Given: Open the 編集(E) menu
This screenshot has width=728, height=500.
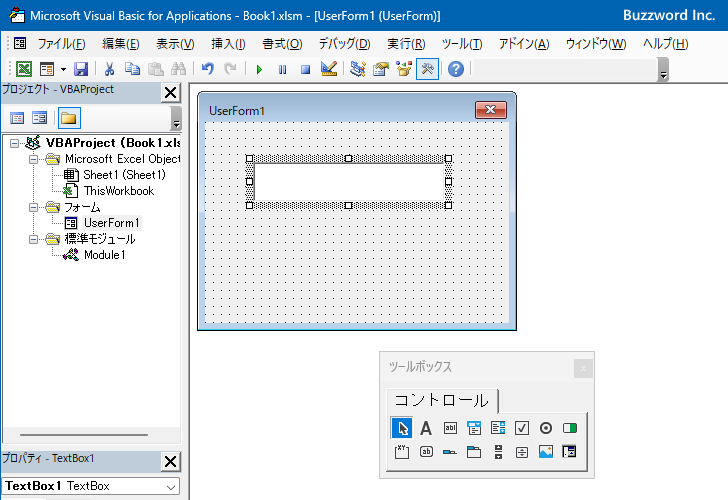Looking at the screenshot, I should (x=121, y=44).
